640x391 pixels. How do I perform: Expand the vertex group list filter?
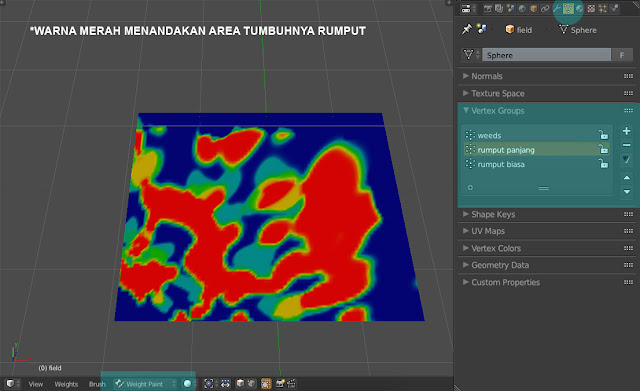pos(470,187)
